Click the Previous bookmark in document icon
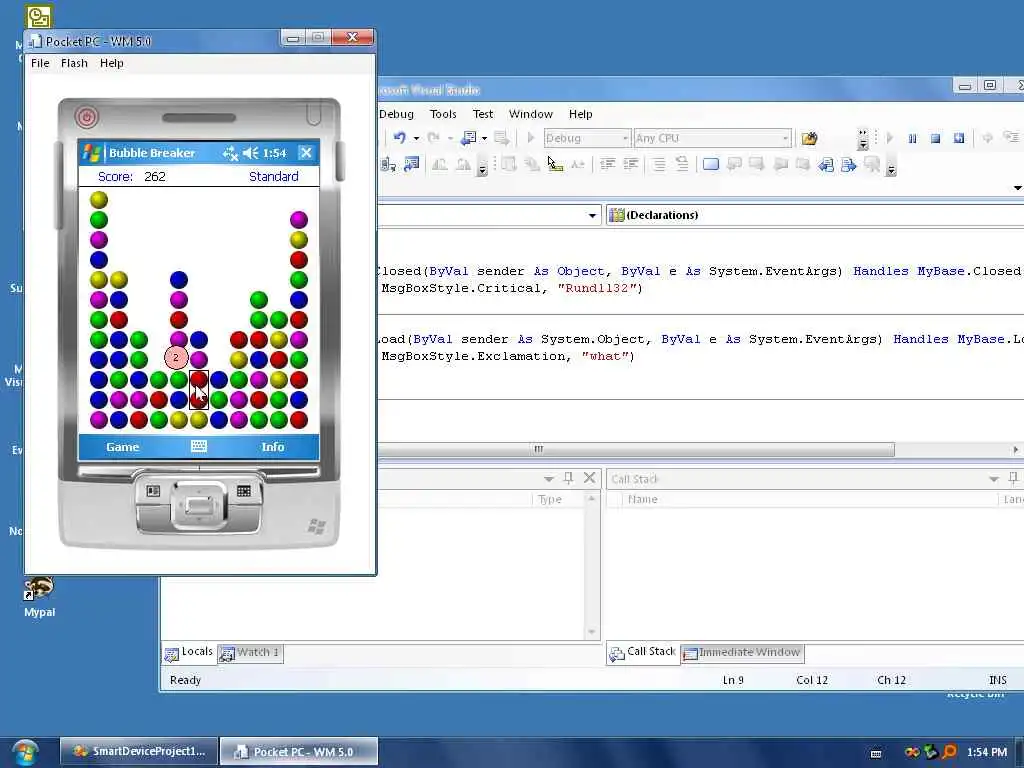 826,165
